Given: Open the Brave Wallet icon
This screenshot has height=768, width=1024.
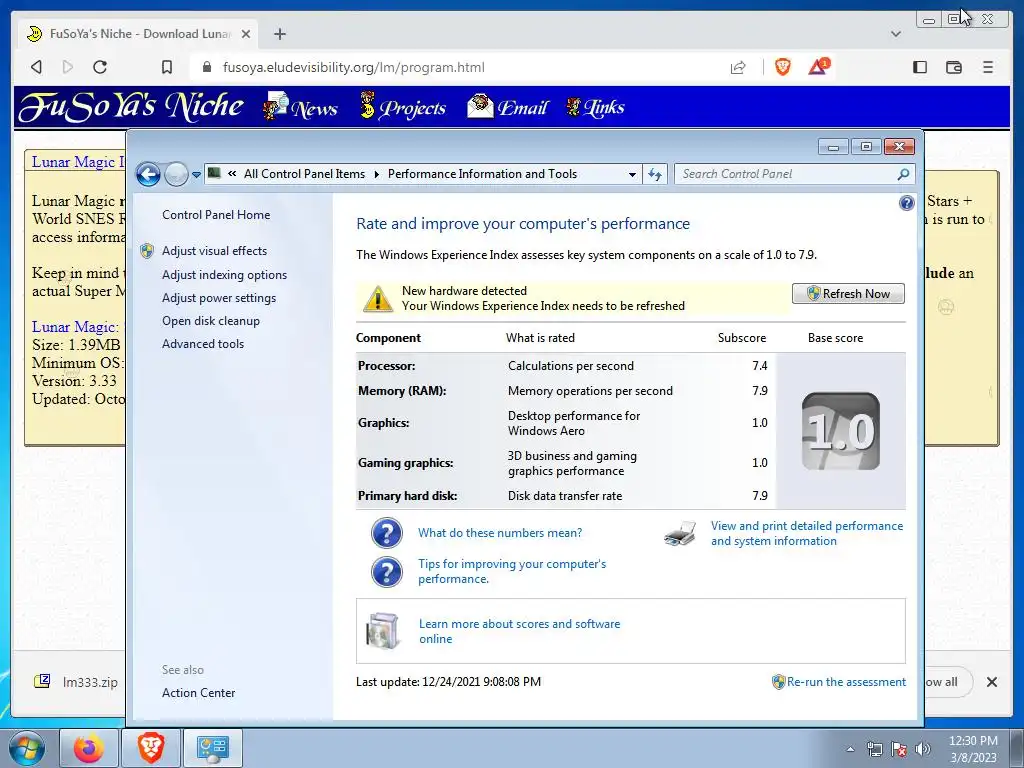Looking at the screenshot, I should pos(953,67).
